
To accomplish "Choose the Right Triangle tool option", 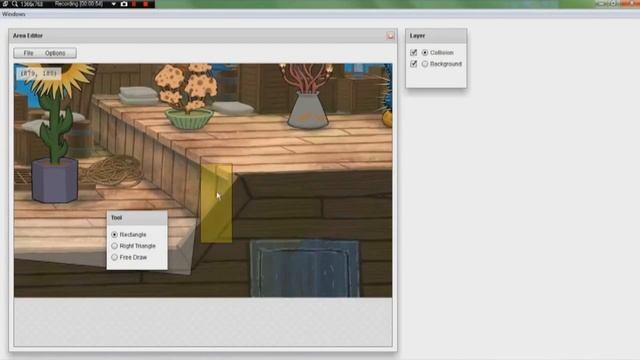I will pos(114,246).
